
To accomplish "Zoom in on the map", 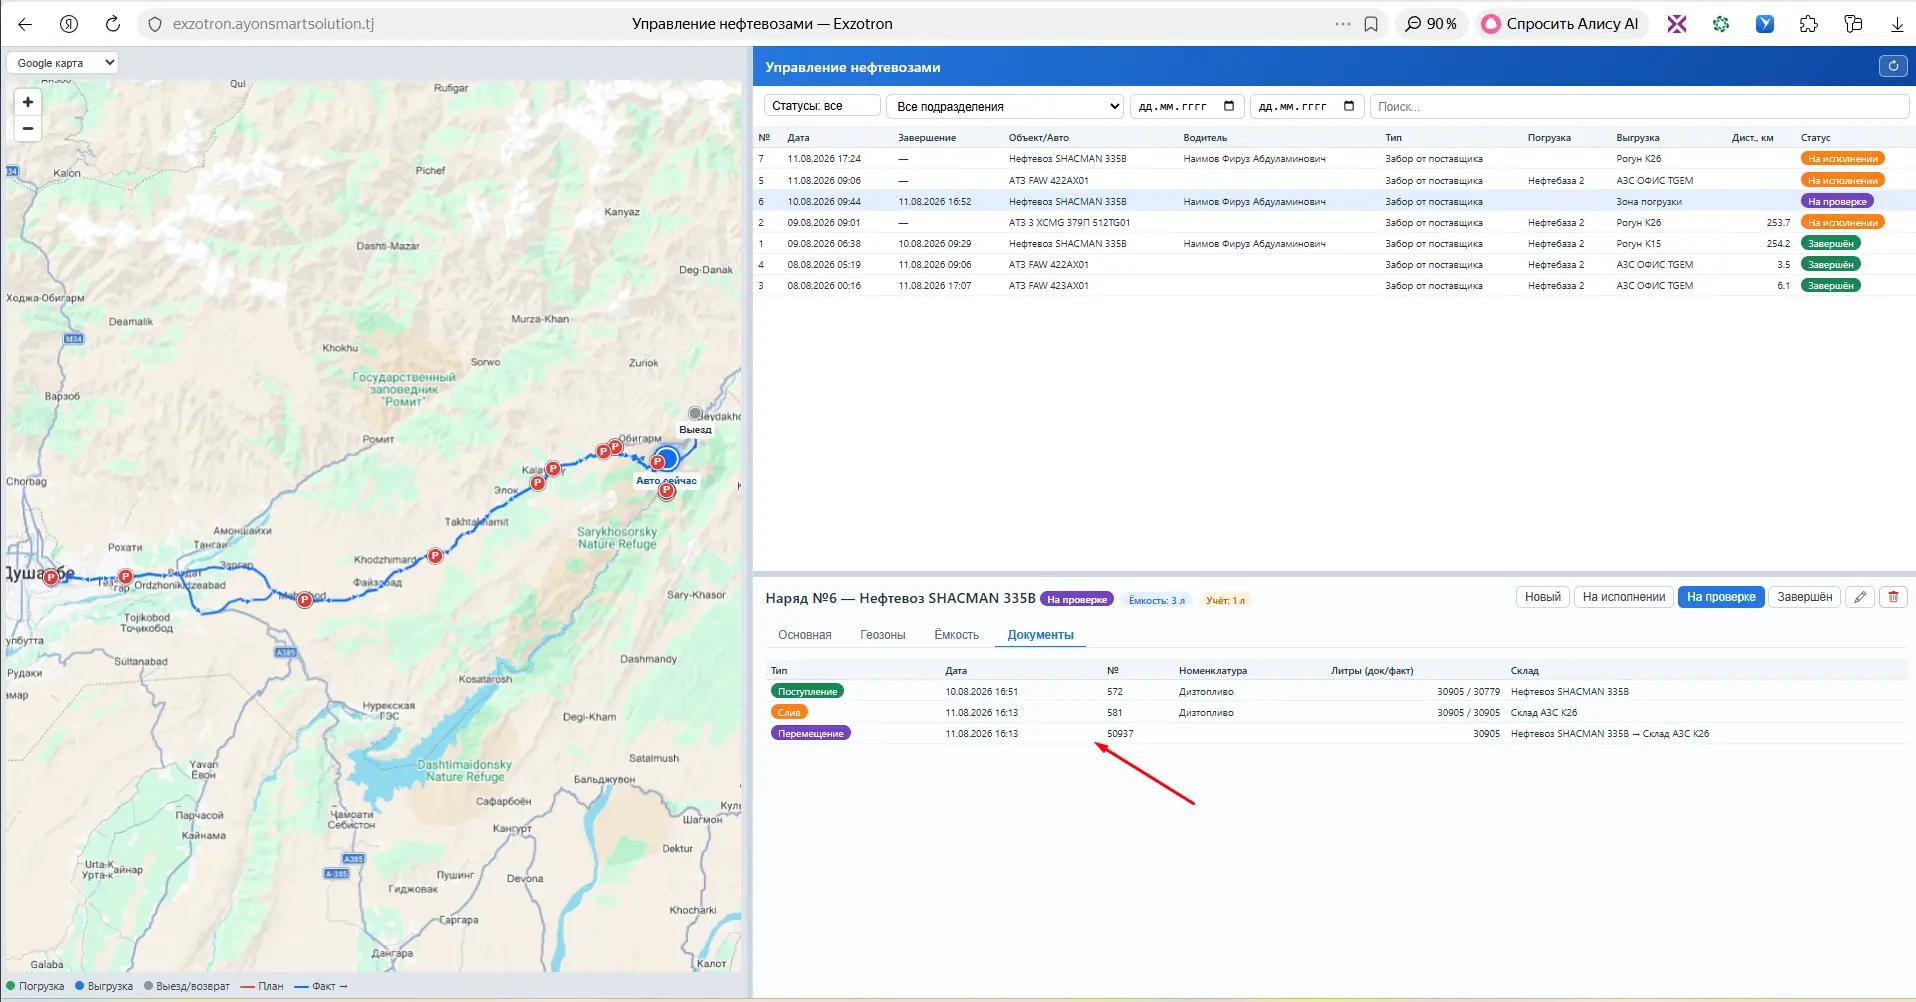I will click(28, 102).
